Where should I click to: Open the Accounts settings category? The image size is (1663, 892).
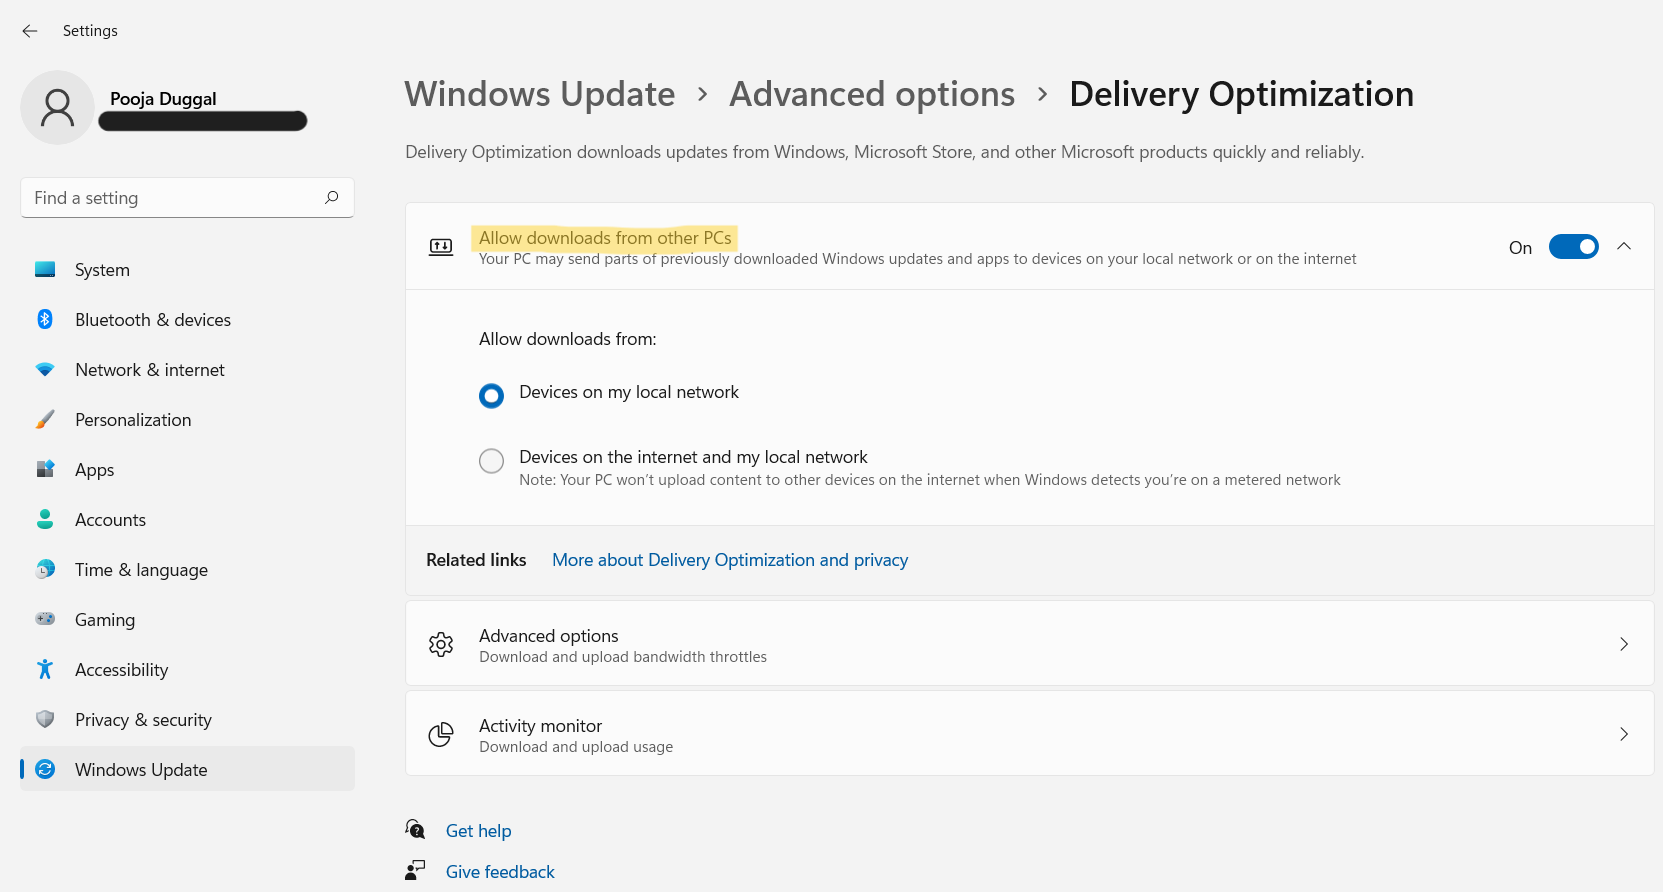pos(110,520)
